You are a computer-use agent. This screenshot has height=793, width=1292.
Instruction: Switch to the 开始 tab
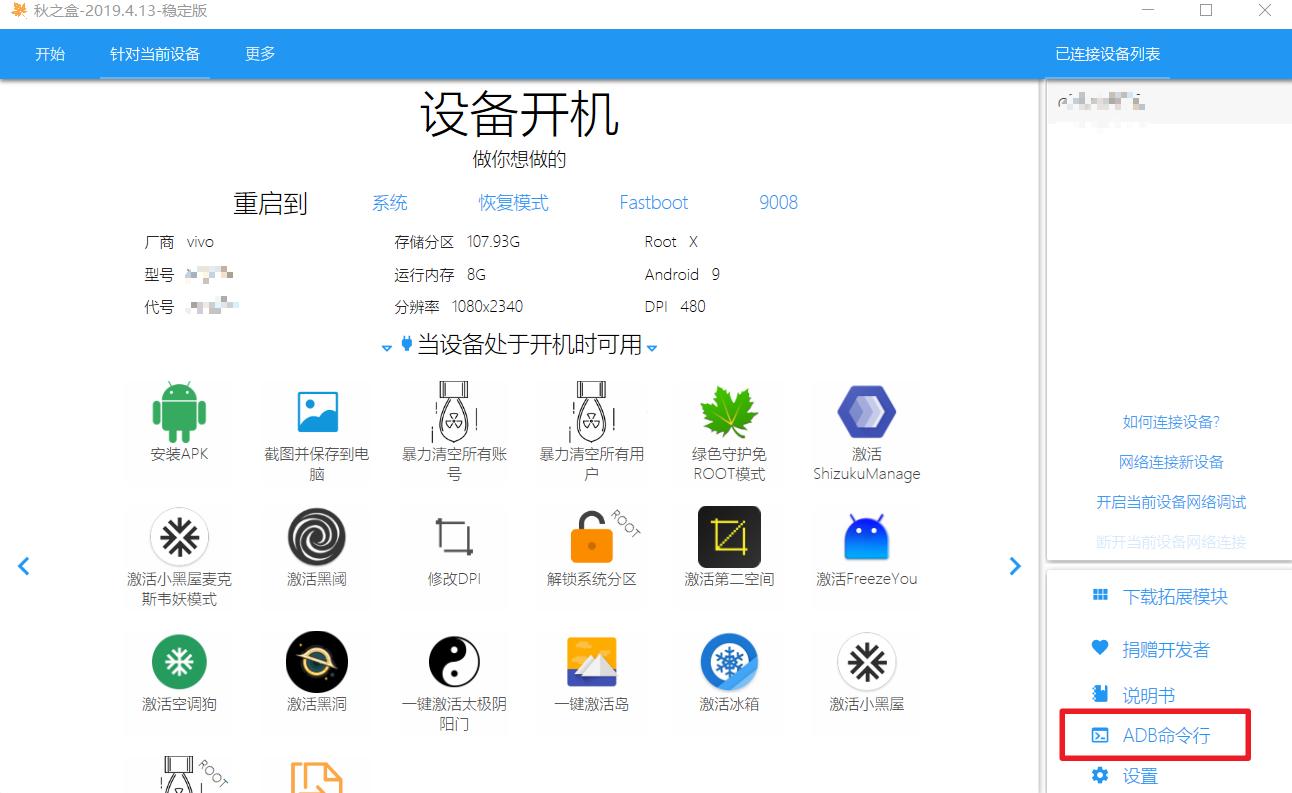pyautogui.click(x=49, y=54)
